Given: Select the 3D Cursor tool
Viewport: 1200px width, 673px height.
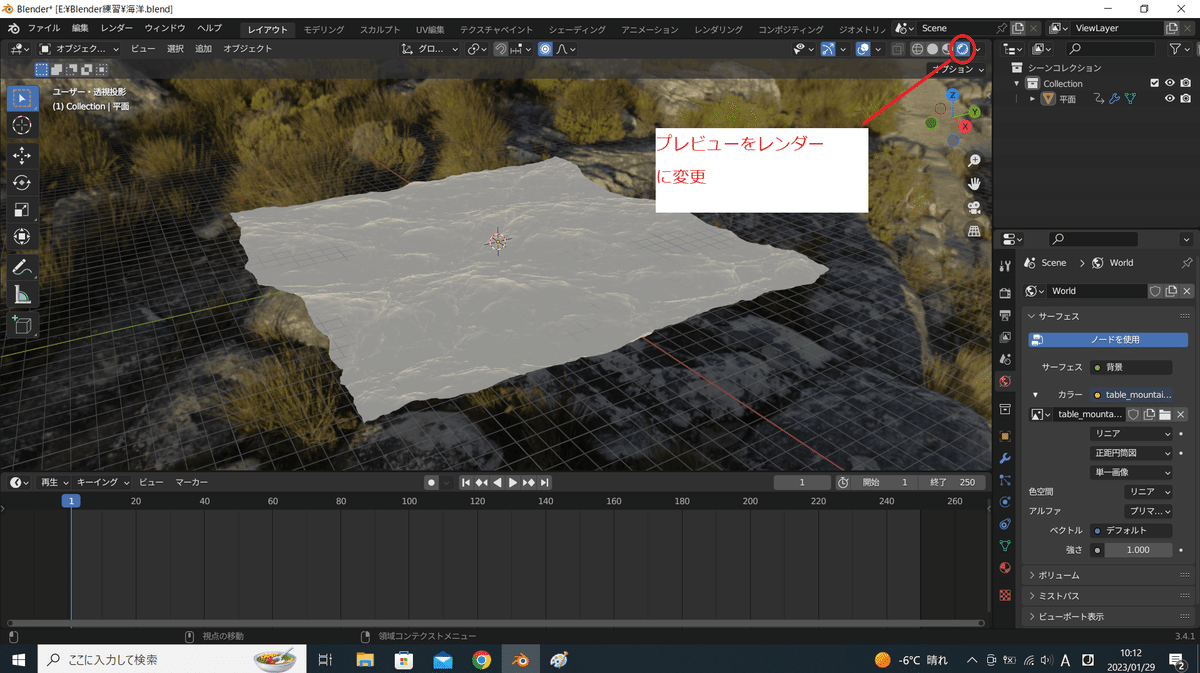Looking at the screenshot, I should [x=23, y=125].
